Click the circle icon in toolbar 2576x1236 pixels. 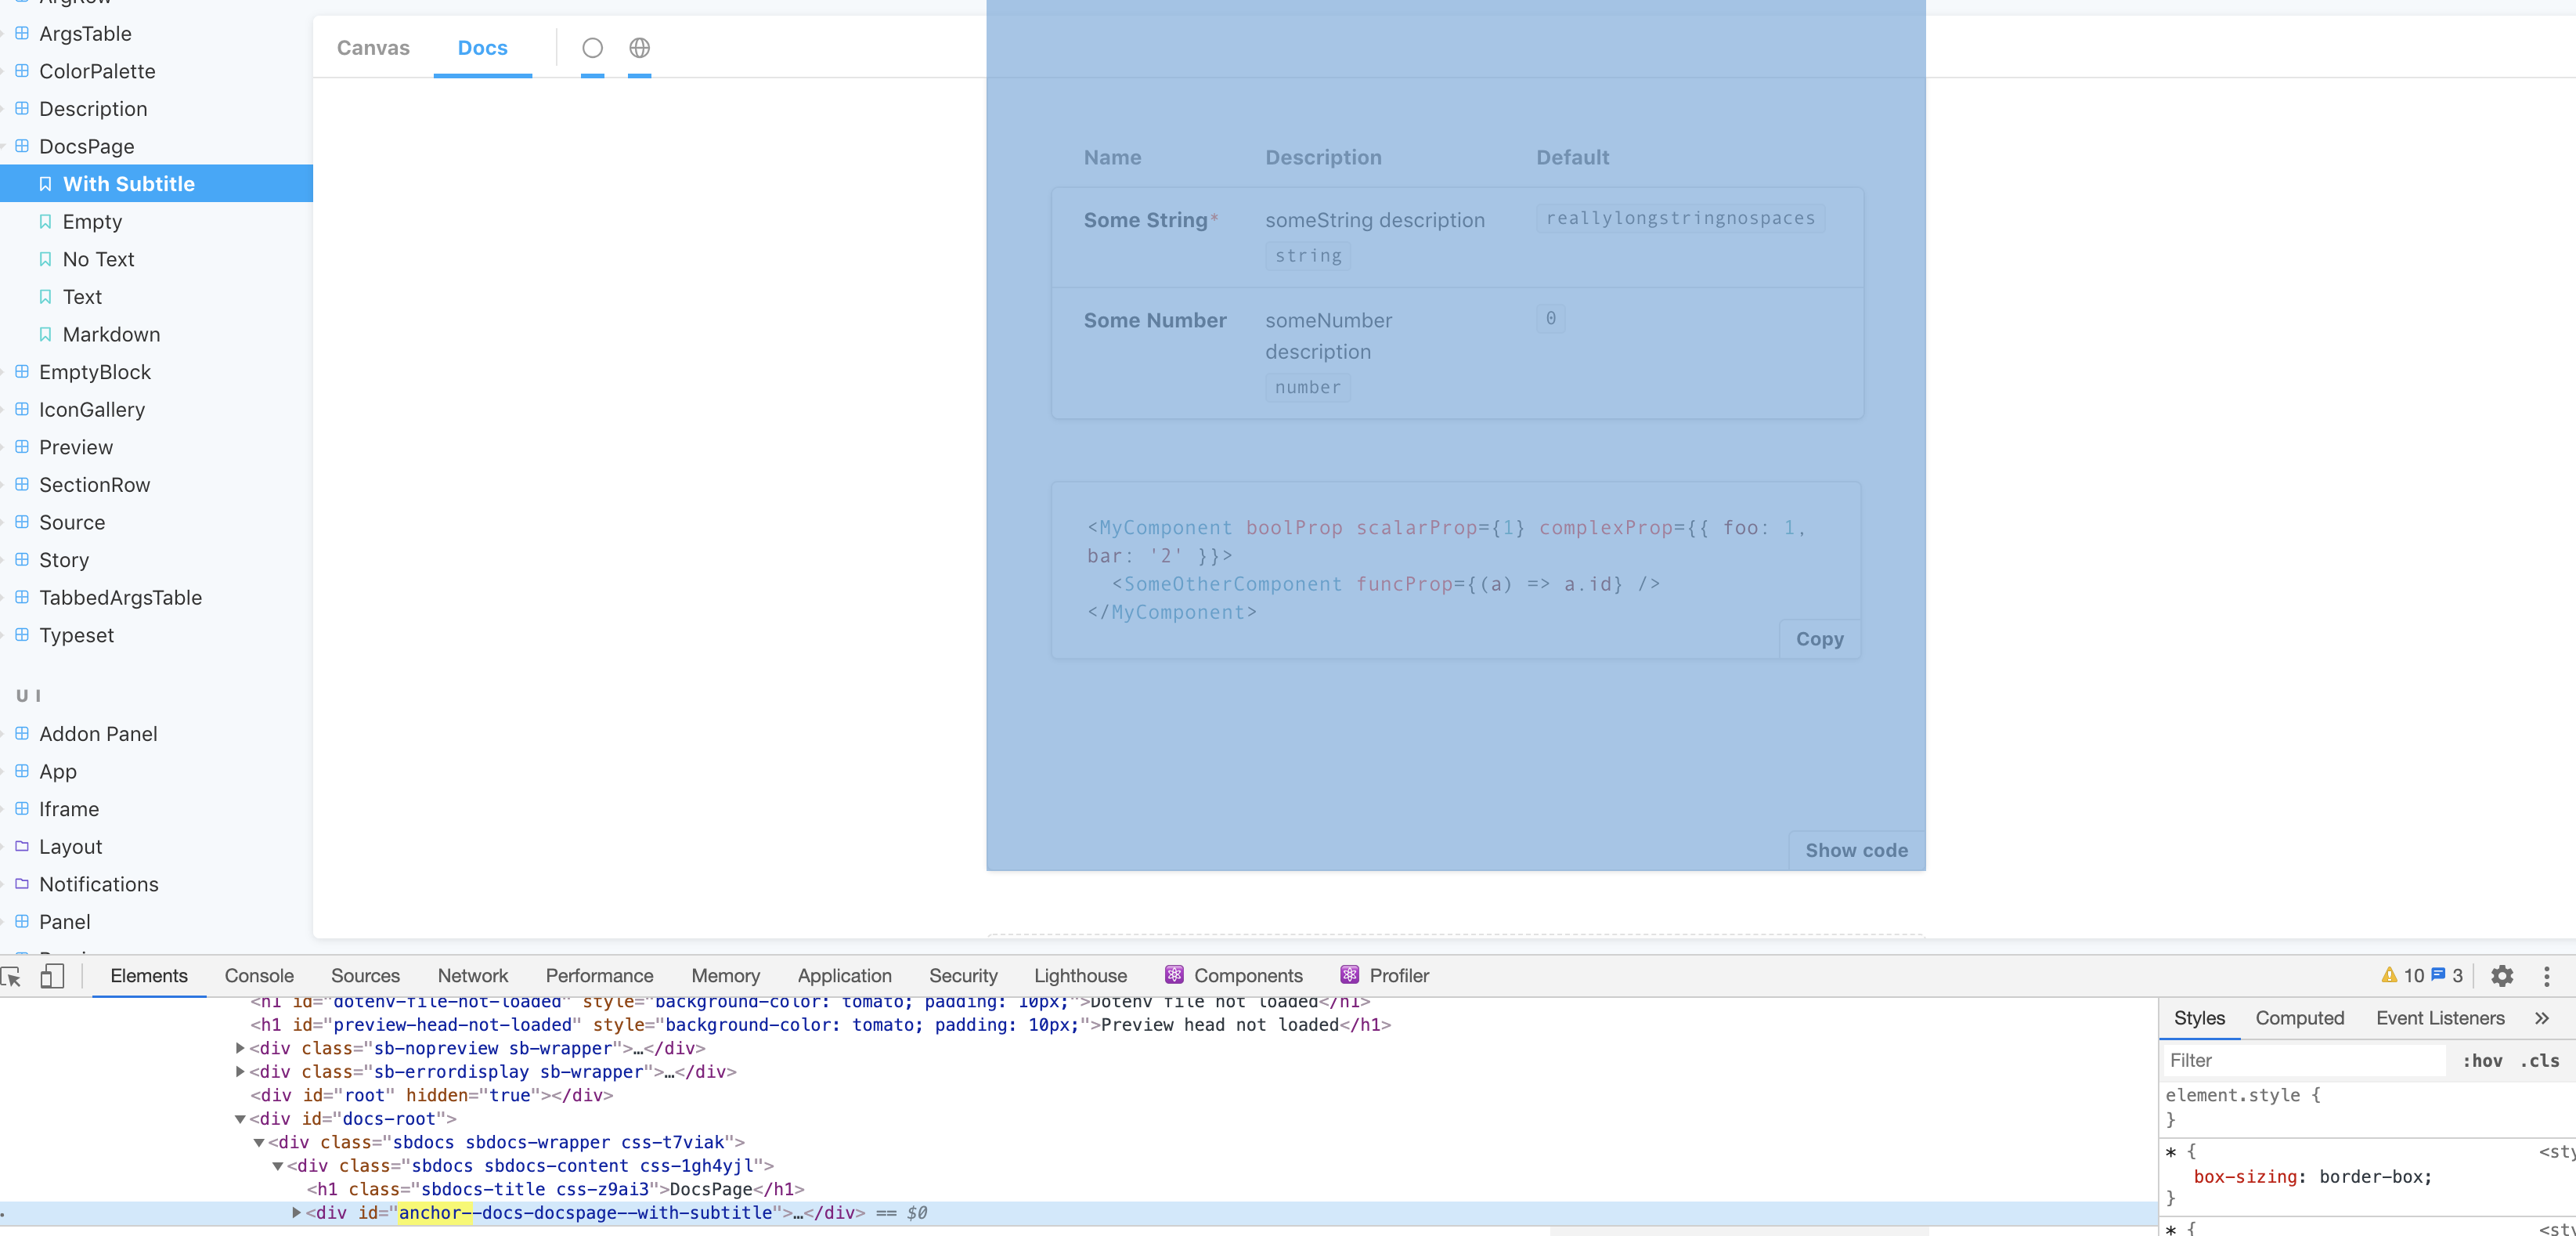pyautogui.click(x=592, y=48)
